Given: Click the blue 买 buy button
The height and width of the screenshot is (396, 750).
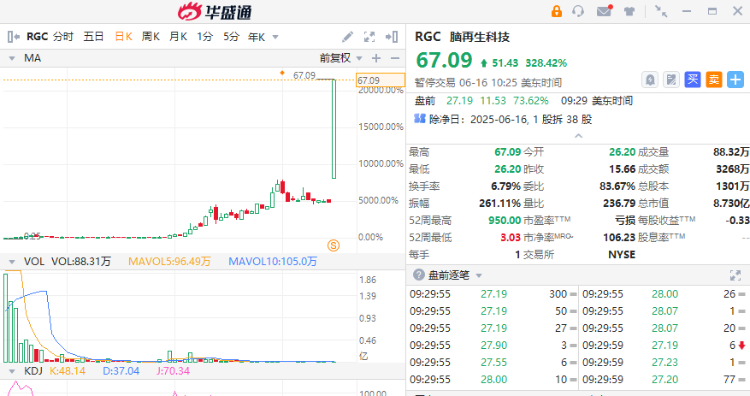Looking at the screenshot, I should tap(693, 79).
